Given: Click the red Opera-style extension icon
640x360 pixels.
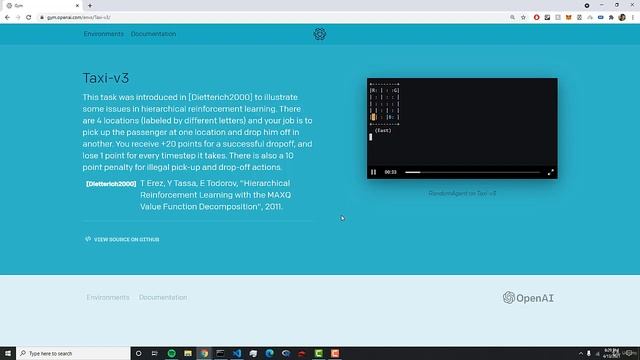Looking at the screenshot, I should [536, 18].
